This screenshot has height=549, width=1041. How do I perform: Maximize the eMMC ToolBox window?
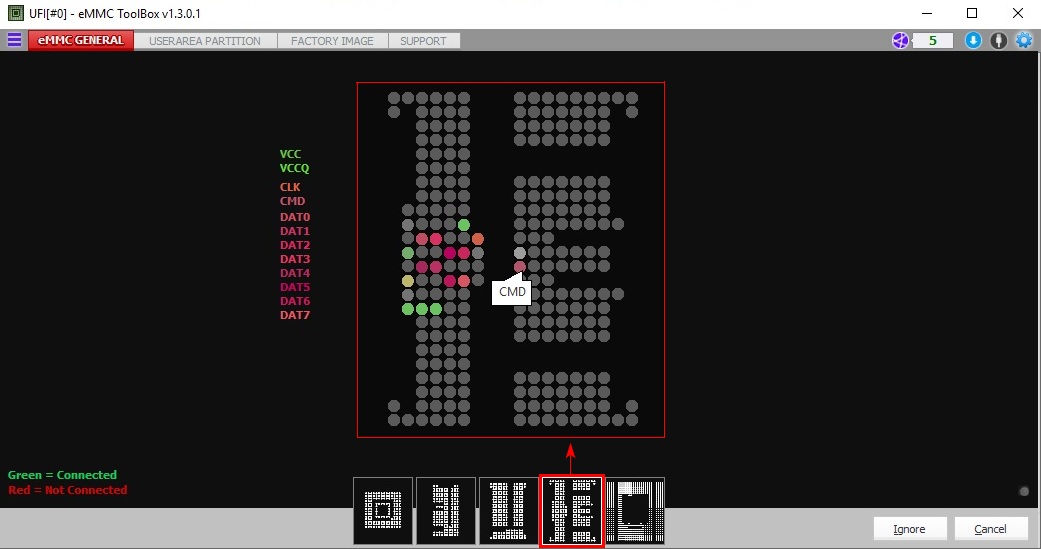point(972,13)
